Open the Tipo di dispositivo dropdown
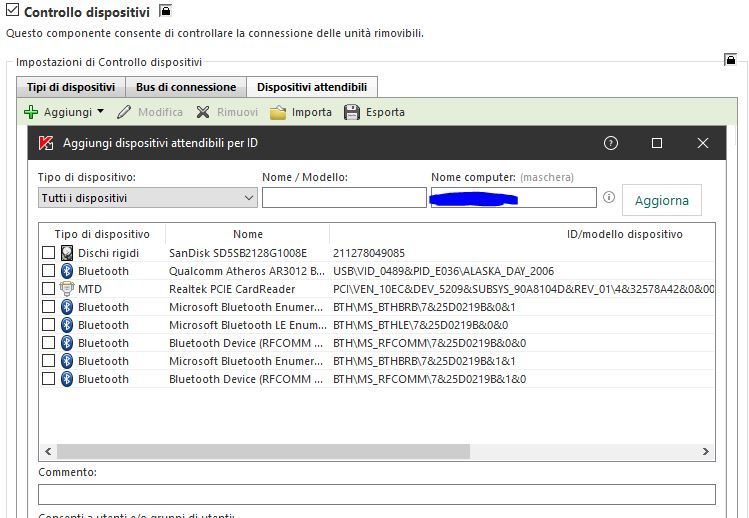Viewport: 749px width, 518px height. pyautogui.click(x=148, y=198)
